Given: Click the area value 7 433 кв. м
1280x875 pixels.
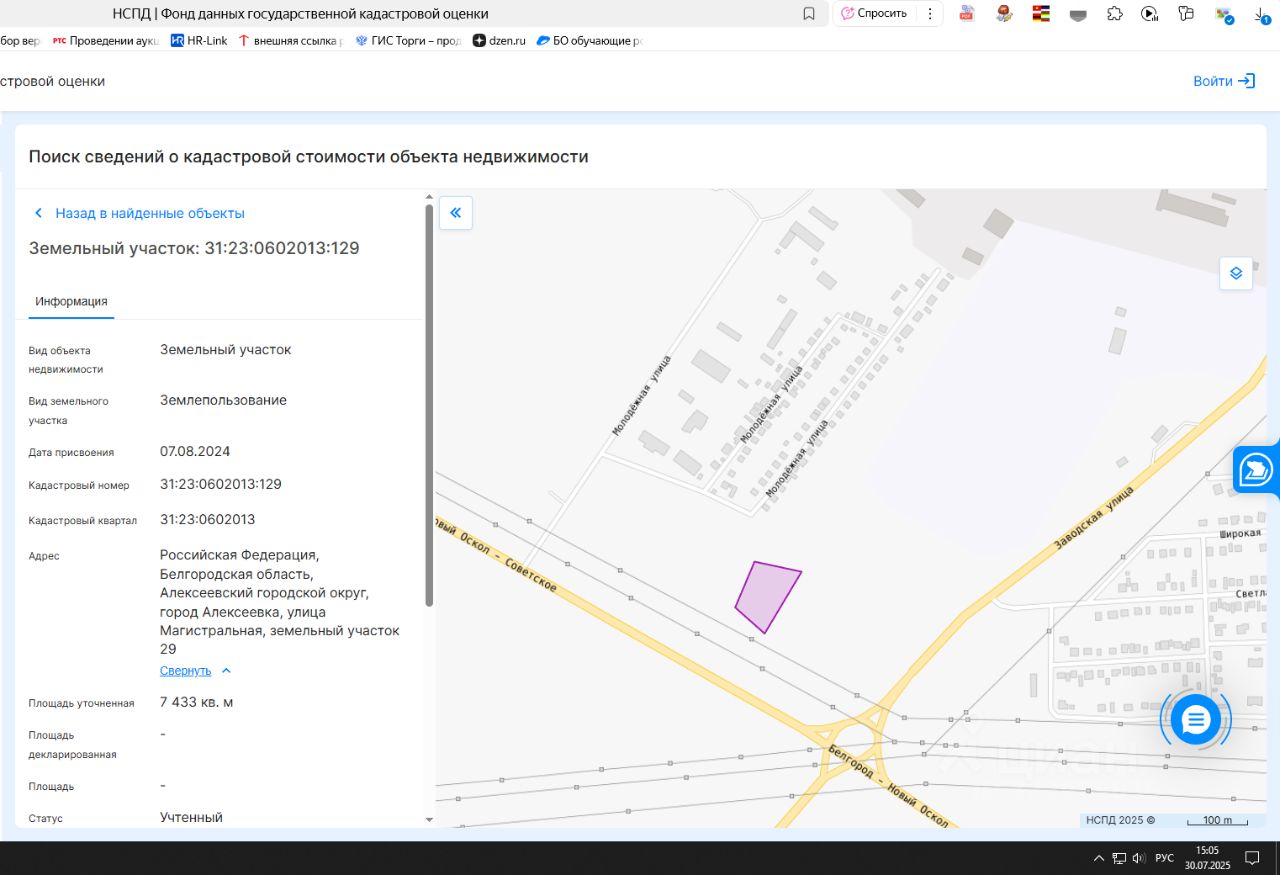Looking at the screenshot, I should pos(197,702).
